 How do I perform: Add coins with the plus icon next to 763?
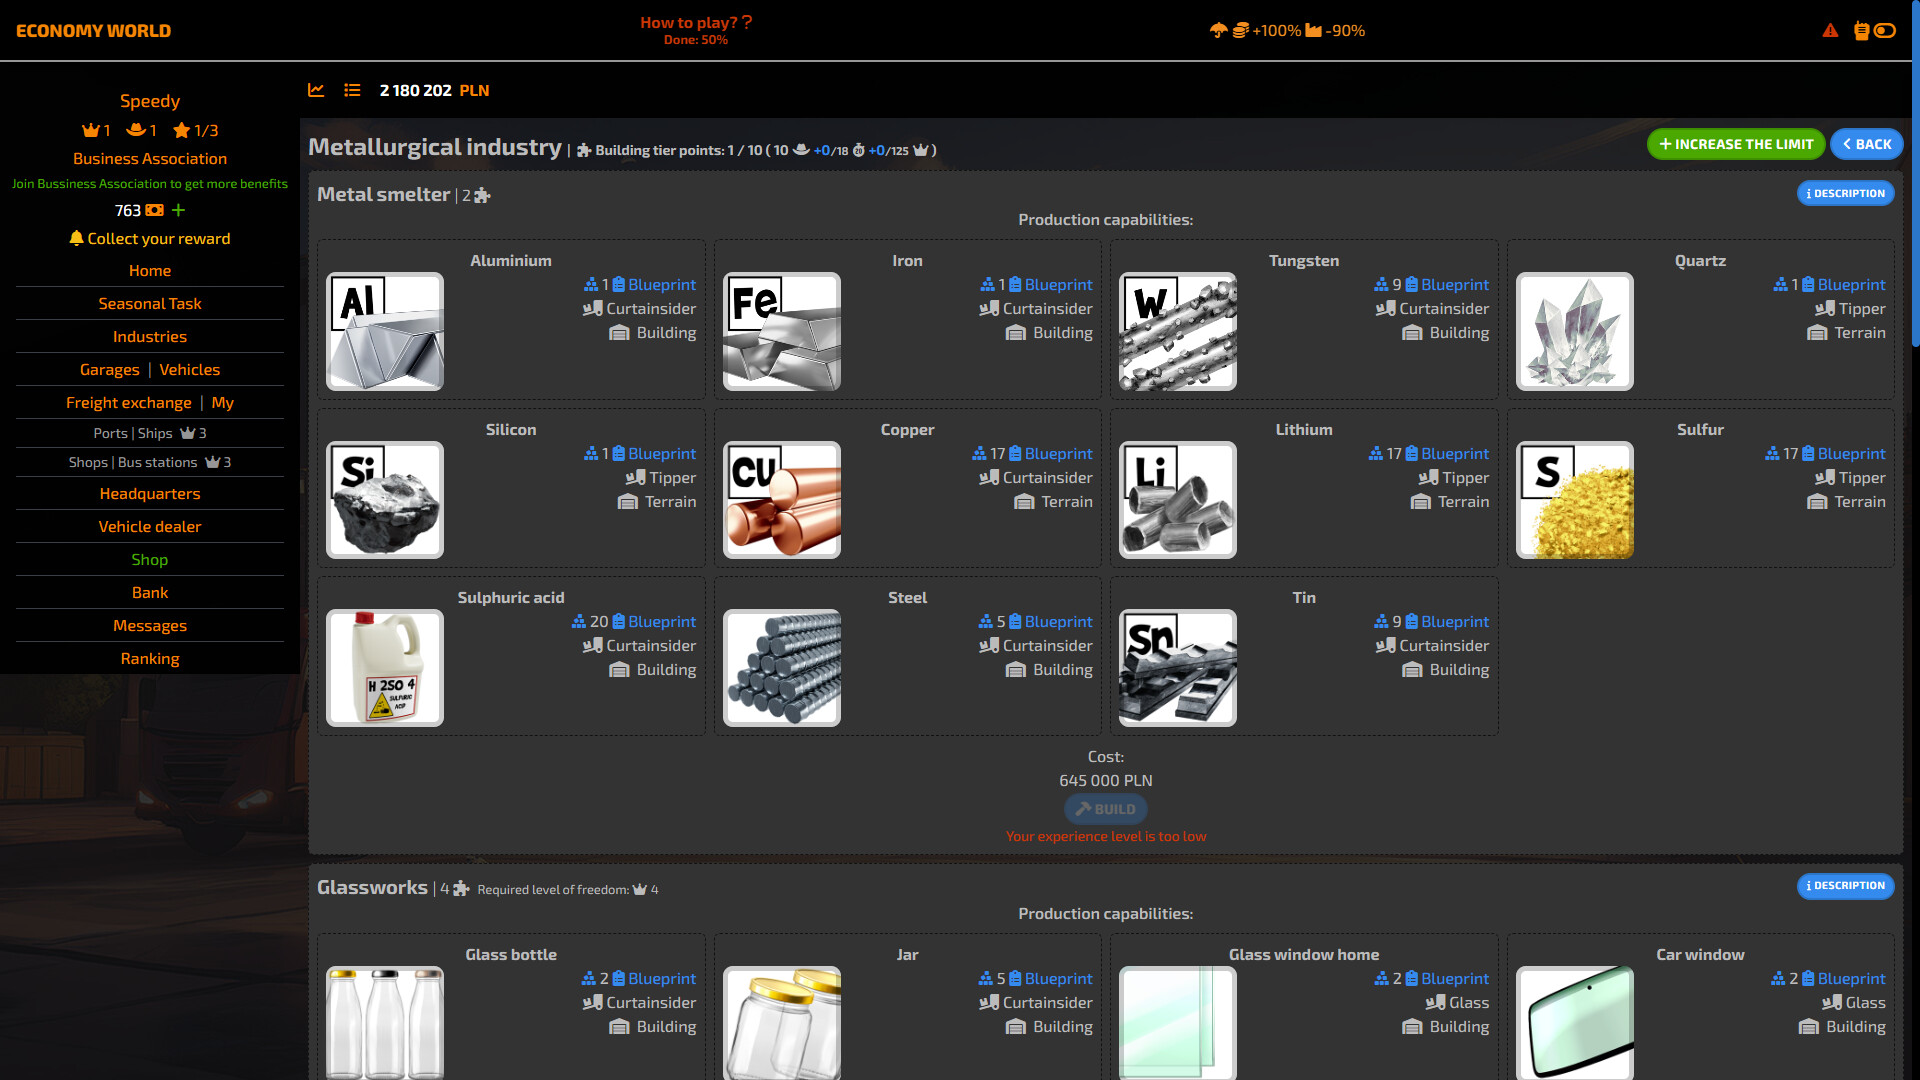click(178, 211)
